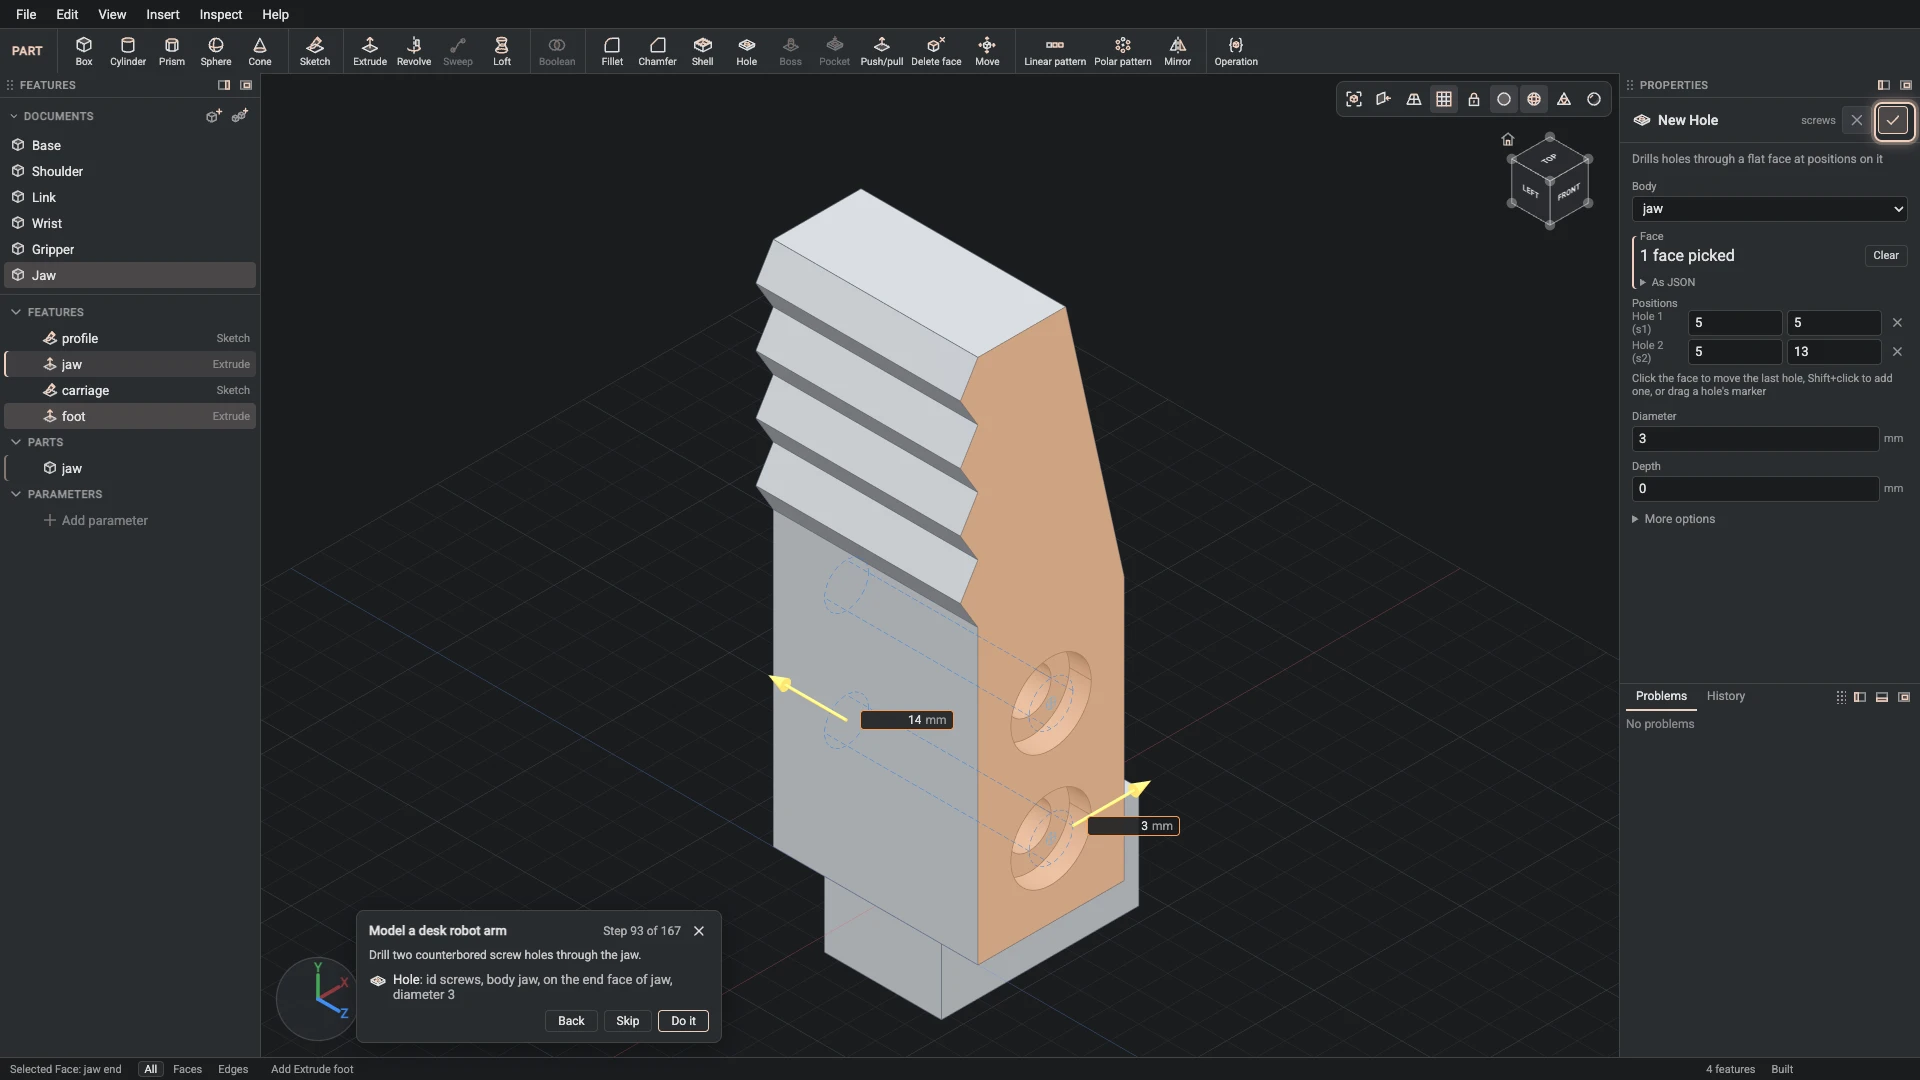Open the Loft tool
Image resolution: width=1920 pixels, height=1080 pixels.
(502, 51)
